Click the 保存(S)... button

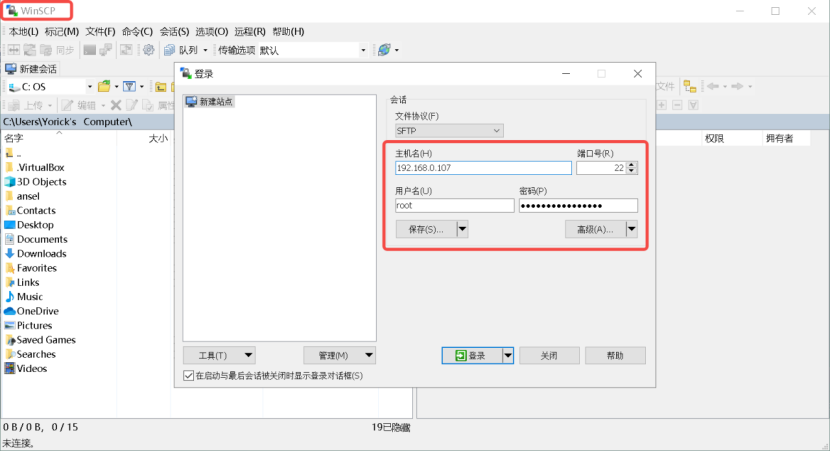[426, 229]
